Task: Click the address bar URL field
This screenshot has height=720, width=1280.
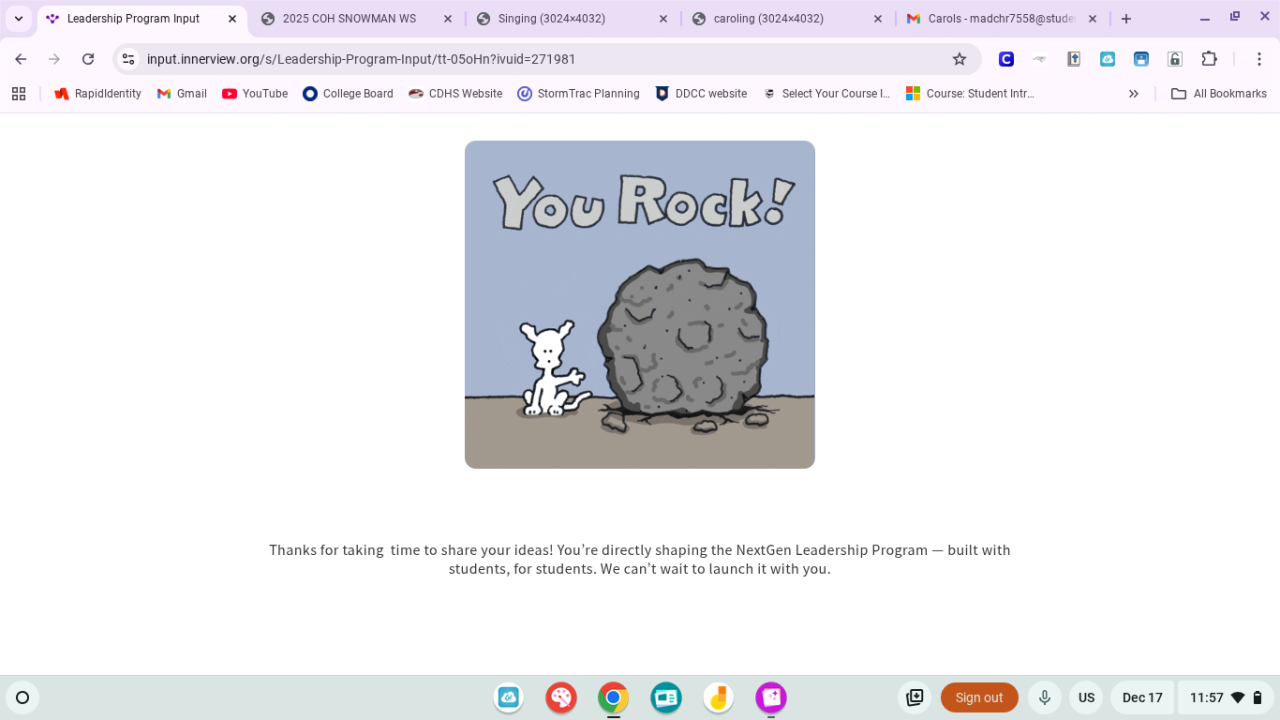Action: pyautogui.click(x=545, y=59)
